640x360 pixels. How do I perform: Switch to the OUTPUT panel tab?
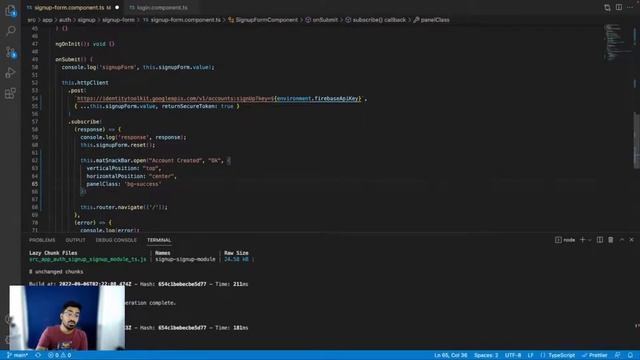76,240
